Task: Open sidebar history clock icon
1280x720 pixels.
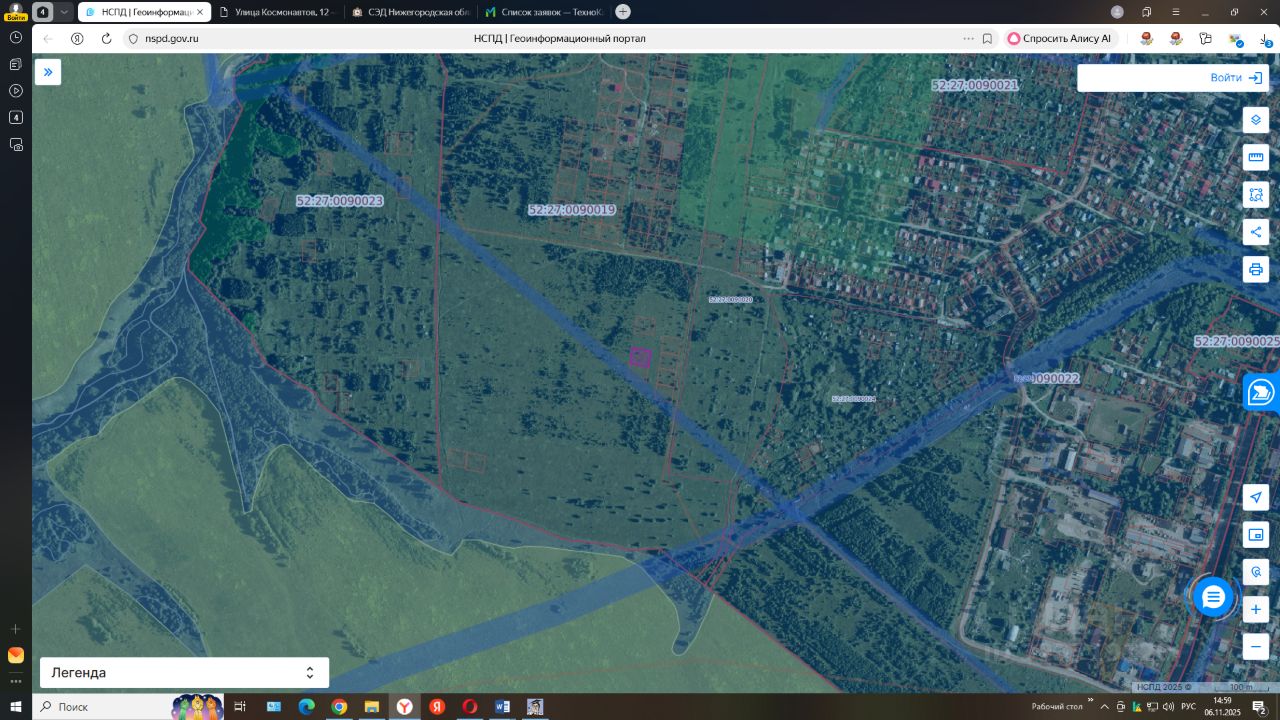Action: (x=16, y=37)
